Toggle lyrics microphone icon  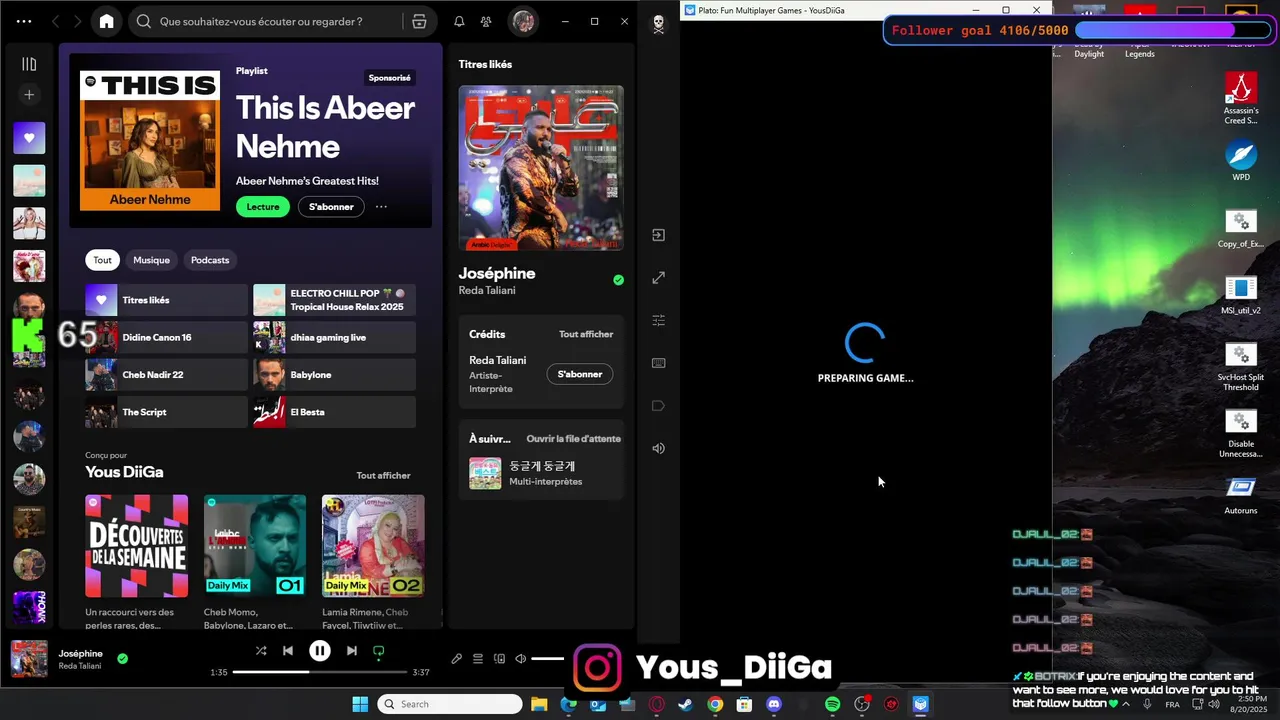tap(457, 659)
